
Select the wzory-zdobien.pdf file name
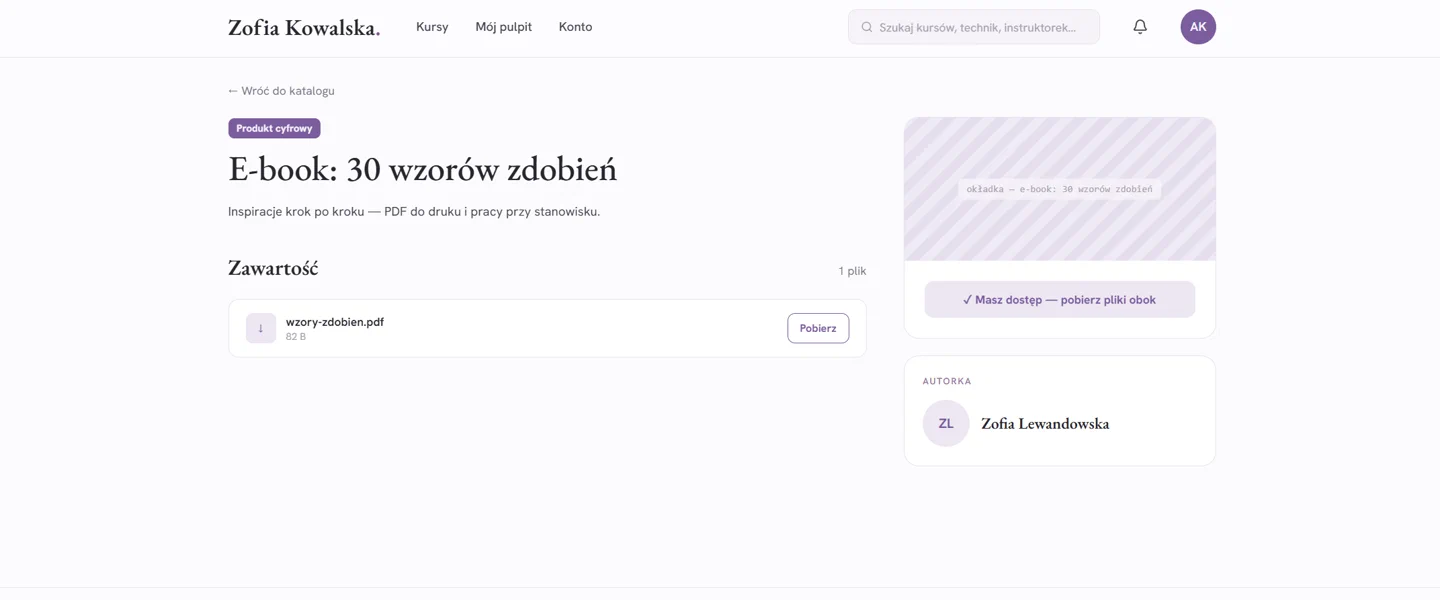point(335,322)
